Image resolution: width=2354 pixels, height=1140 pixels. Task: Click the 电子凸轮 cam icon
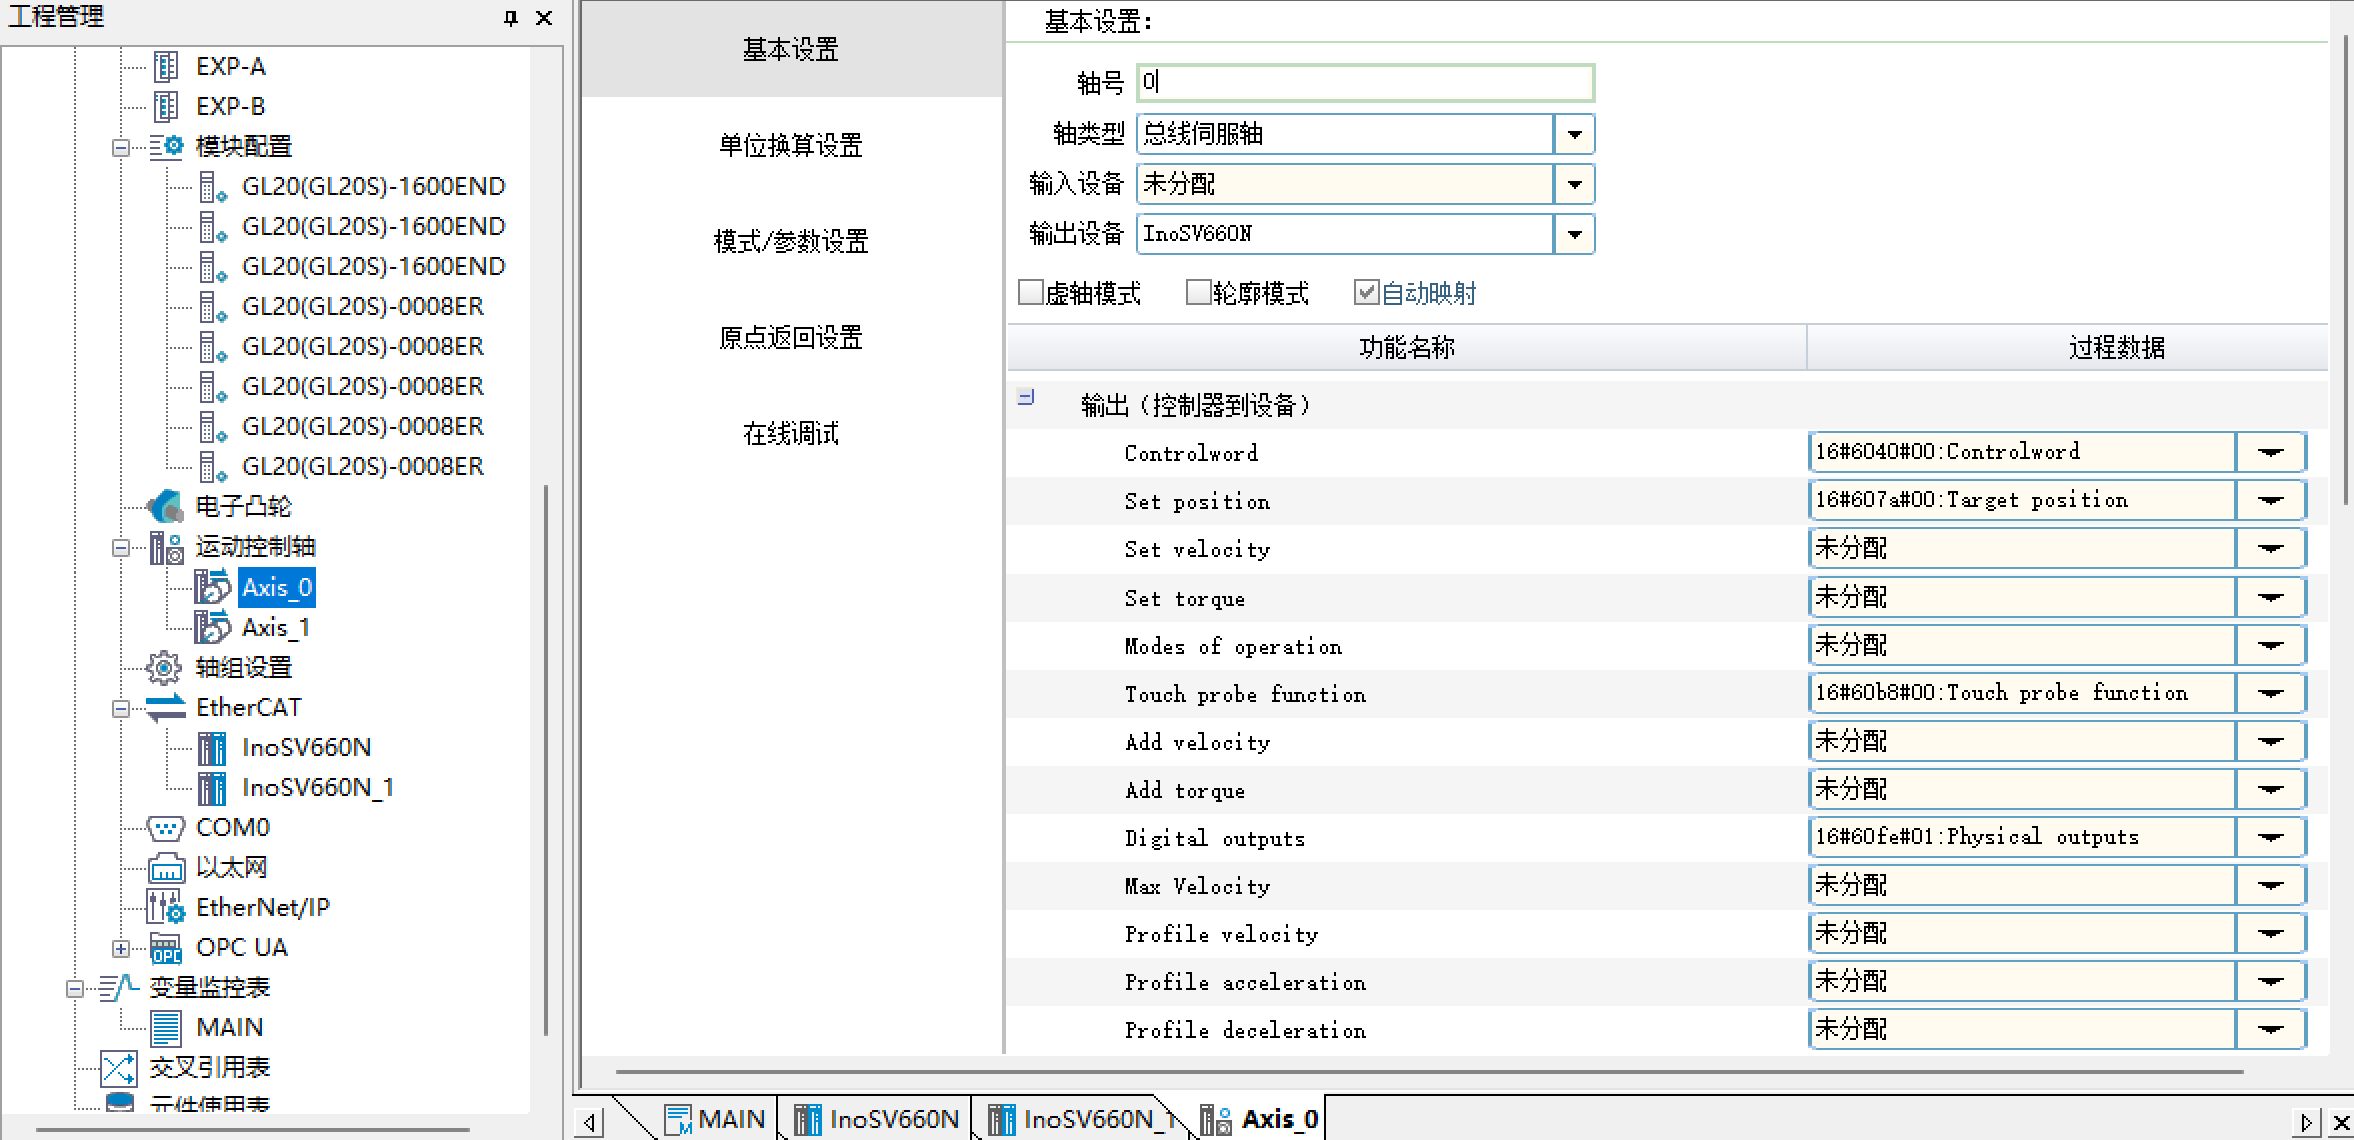[x=166, y=507]
